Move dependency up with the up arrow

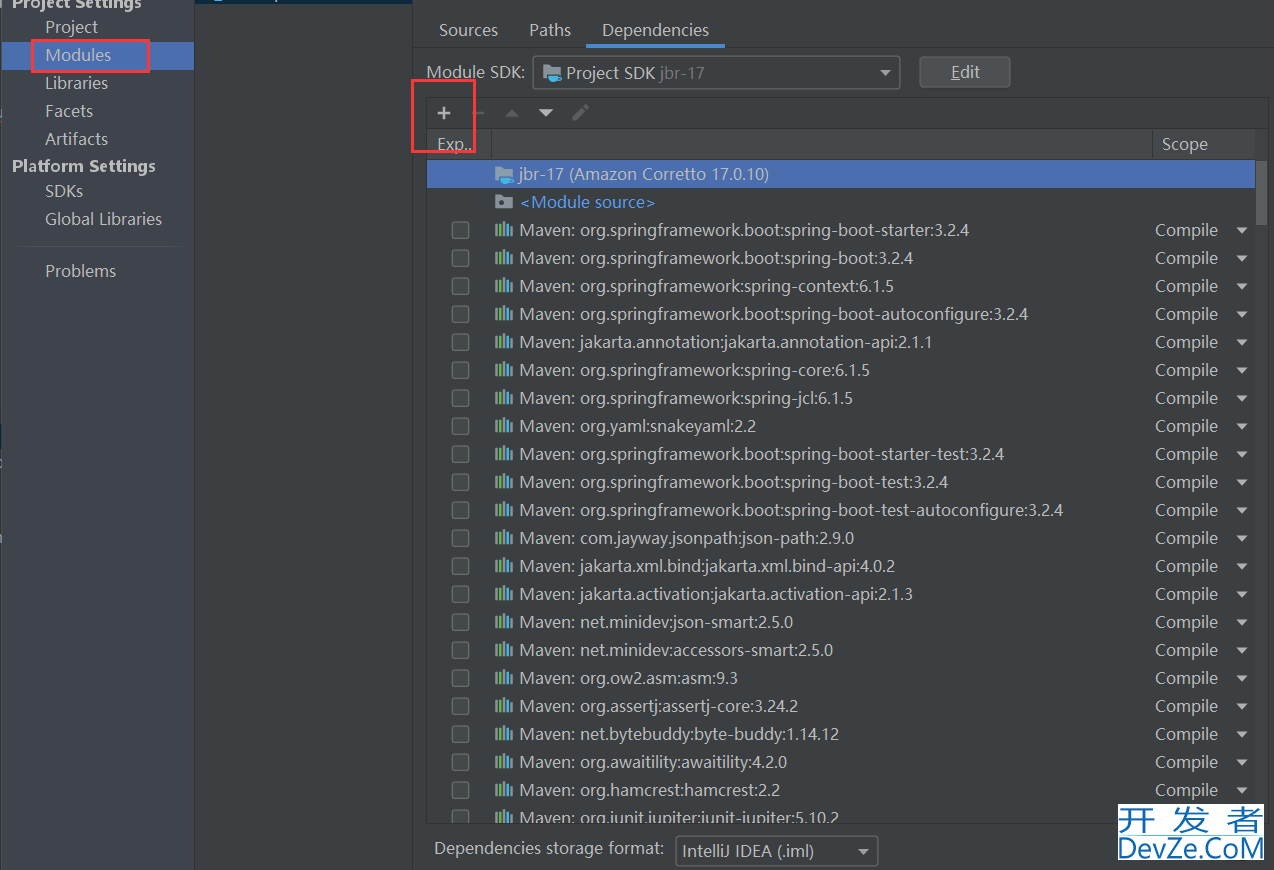512,113
